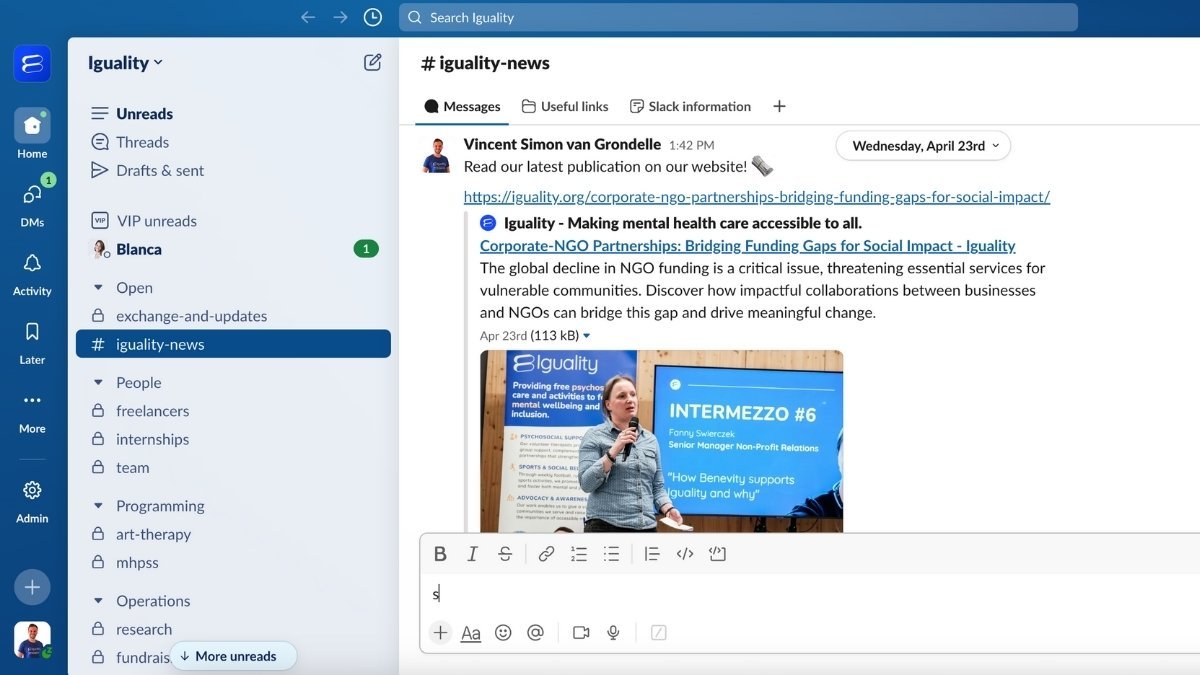Toggle strikethrough formatting
The image size is (1200, 675).
505,554
